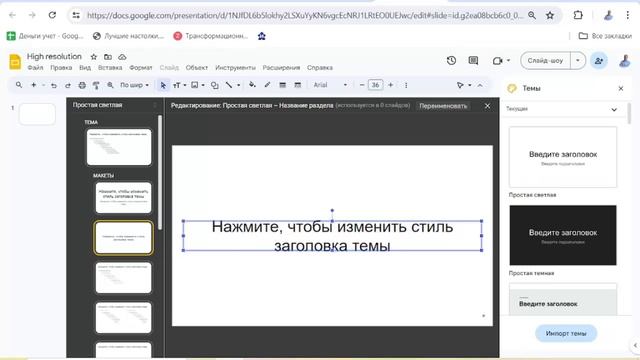Screen dimensions: 640x360
Task: Search the menus with the magnifier icon
Action: coord(19,85)
